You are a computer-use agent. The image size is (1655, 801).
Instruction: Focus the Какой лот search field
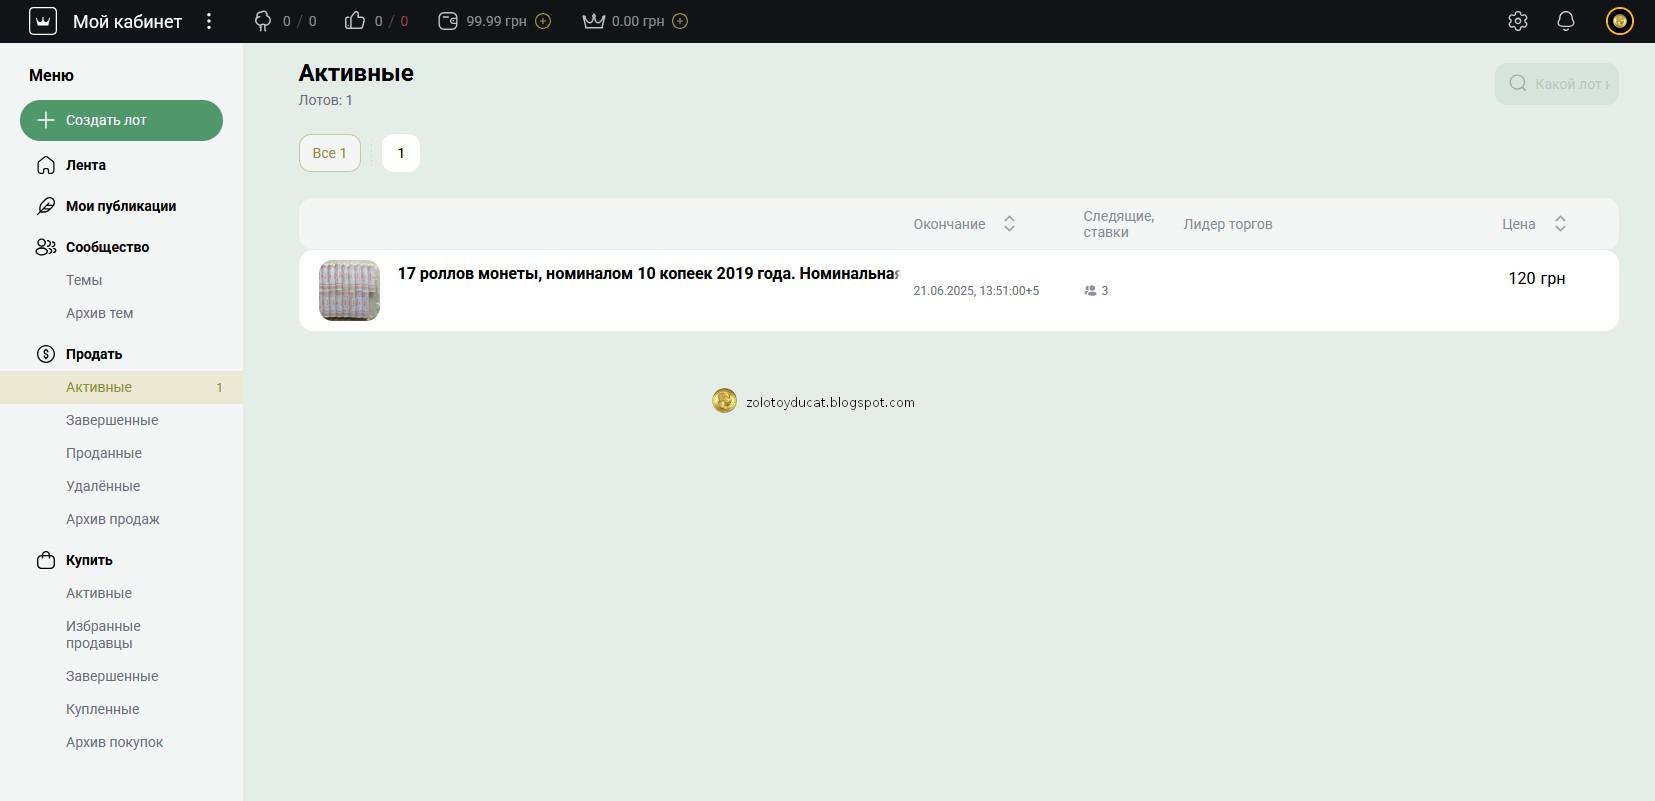pyautogui.click(x=1557, y=84)
